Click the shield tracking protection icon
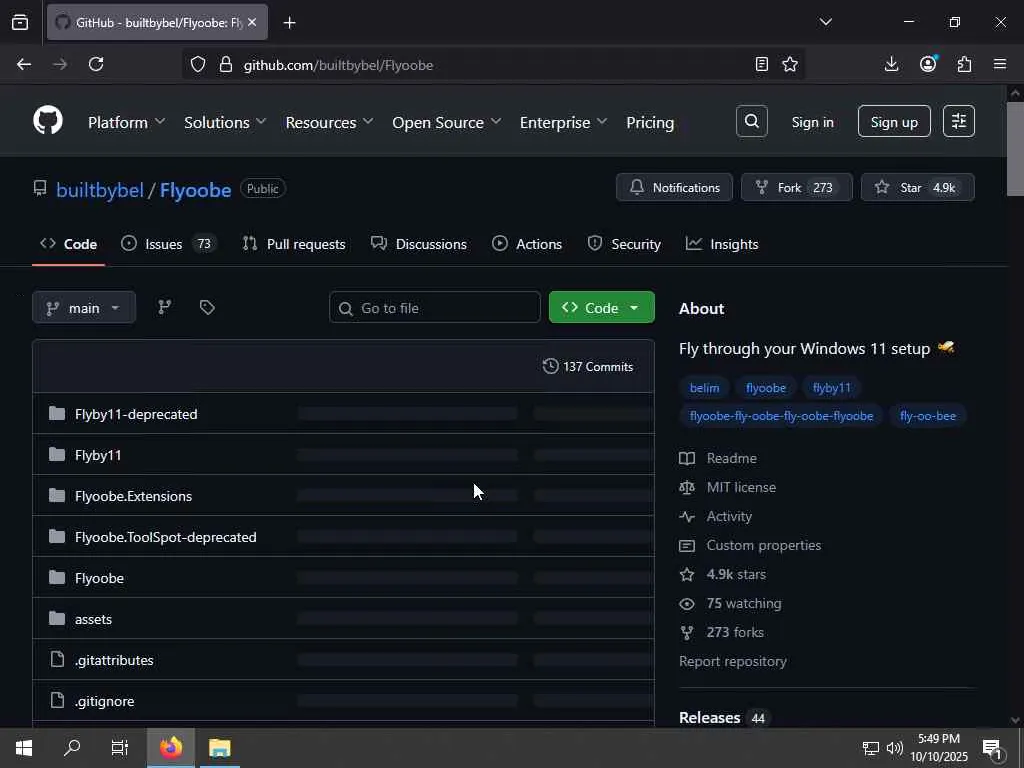The image size is (1024, 768). click(198, 64)
